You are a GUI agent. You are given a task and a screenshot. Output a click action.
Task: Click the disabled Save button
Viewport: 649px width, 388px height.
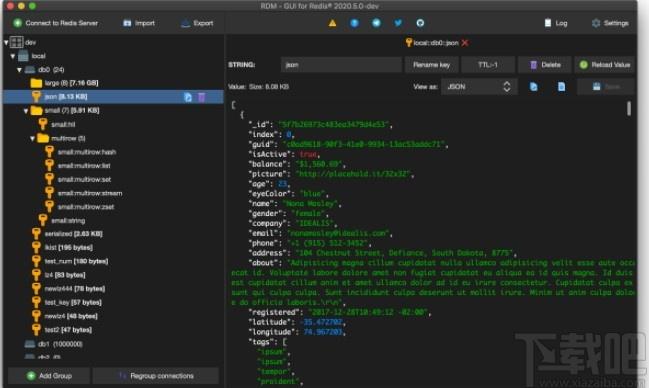(606, 87)
